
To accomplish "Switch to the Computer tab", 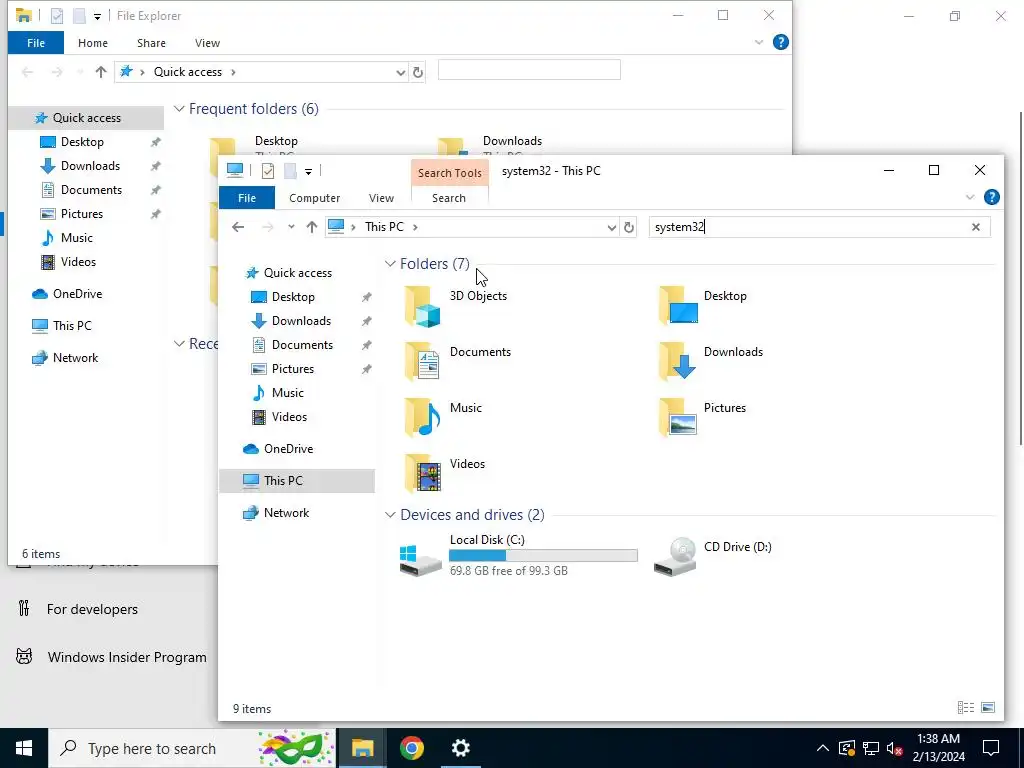I will tap(315, 198).
